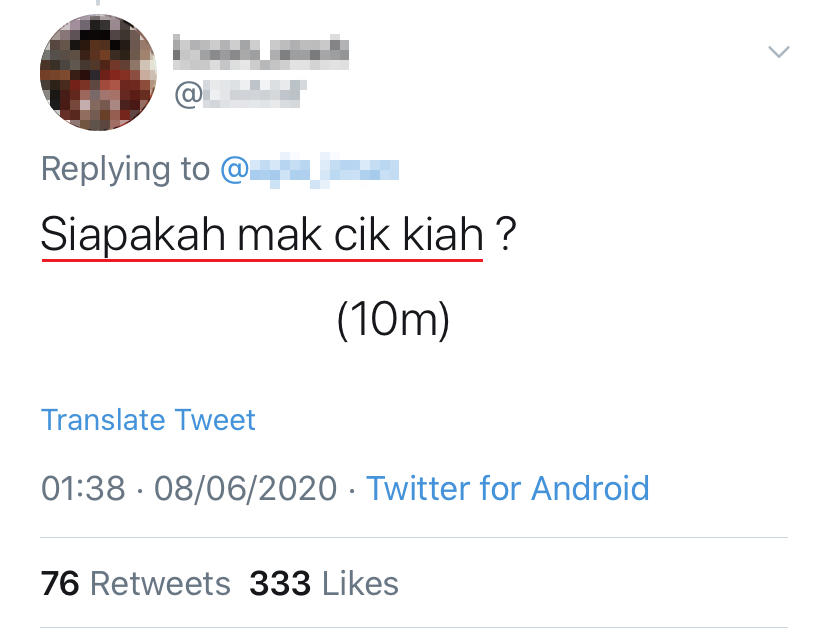This screenshot has width=828, height=633.
Task: Click the "Retweets" label
Action: pyautogui.click(x=160, y=583)
